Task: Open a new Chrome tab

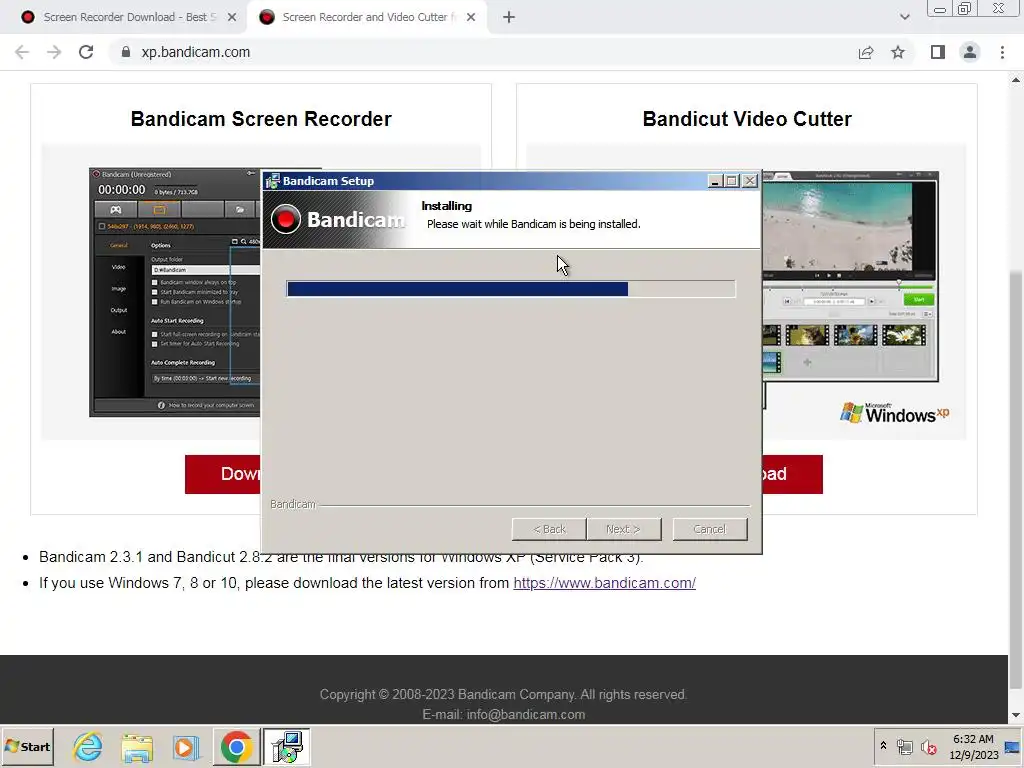Action: pyautogui.click(x=509, y=17)
